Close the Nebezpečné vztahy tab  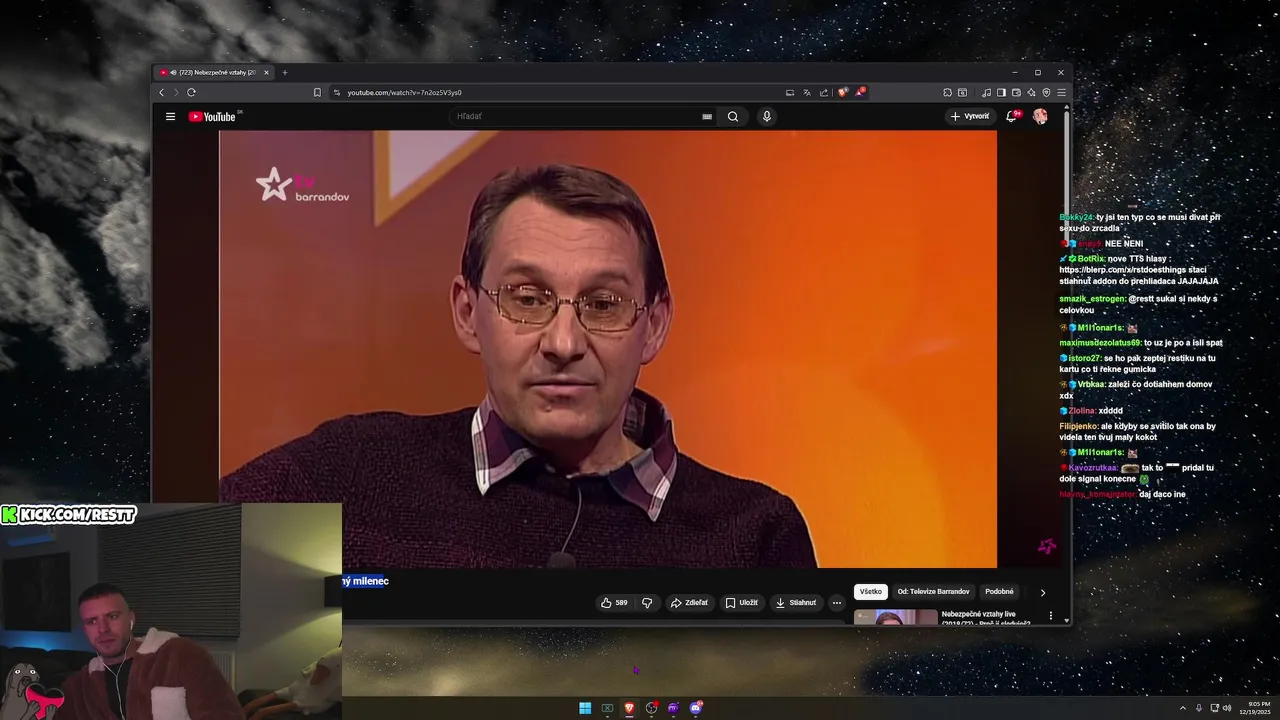[266, 72]
